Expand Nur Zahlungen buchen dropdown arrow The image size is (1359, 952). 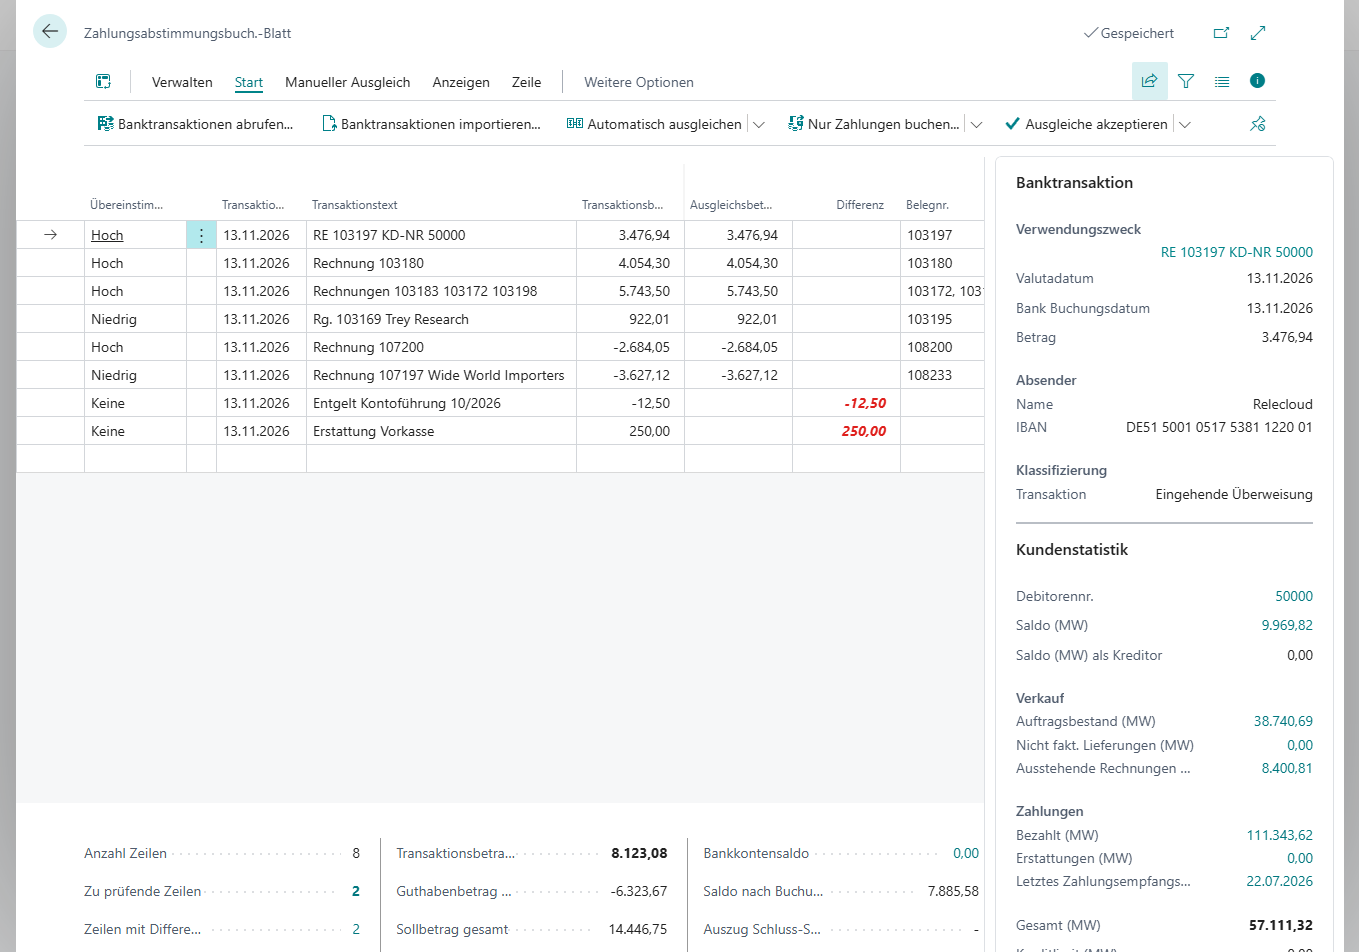(977, 125)
